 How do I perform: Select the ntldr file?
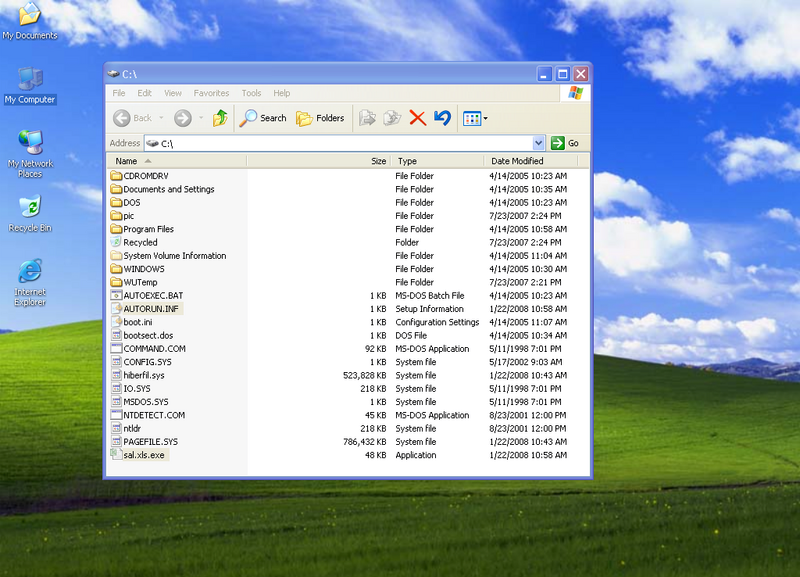tap(126, 428)
